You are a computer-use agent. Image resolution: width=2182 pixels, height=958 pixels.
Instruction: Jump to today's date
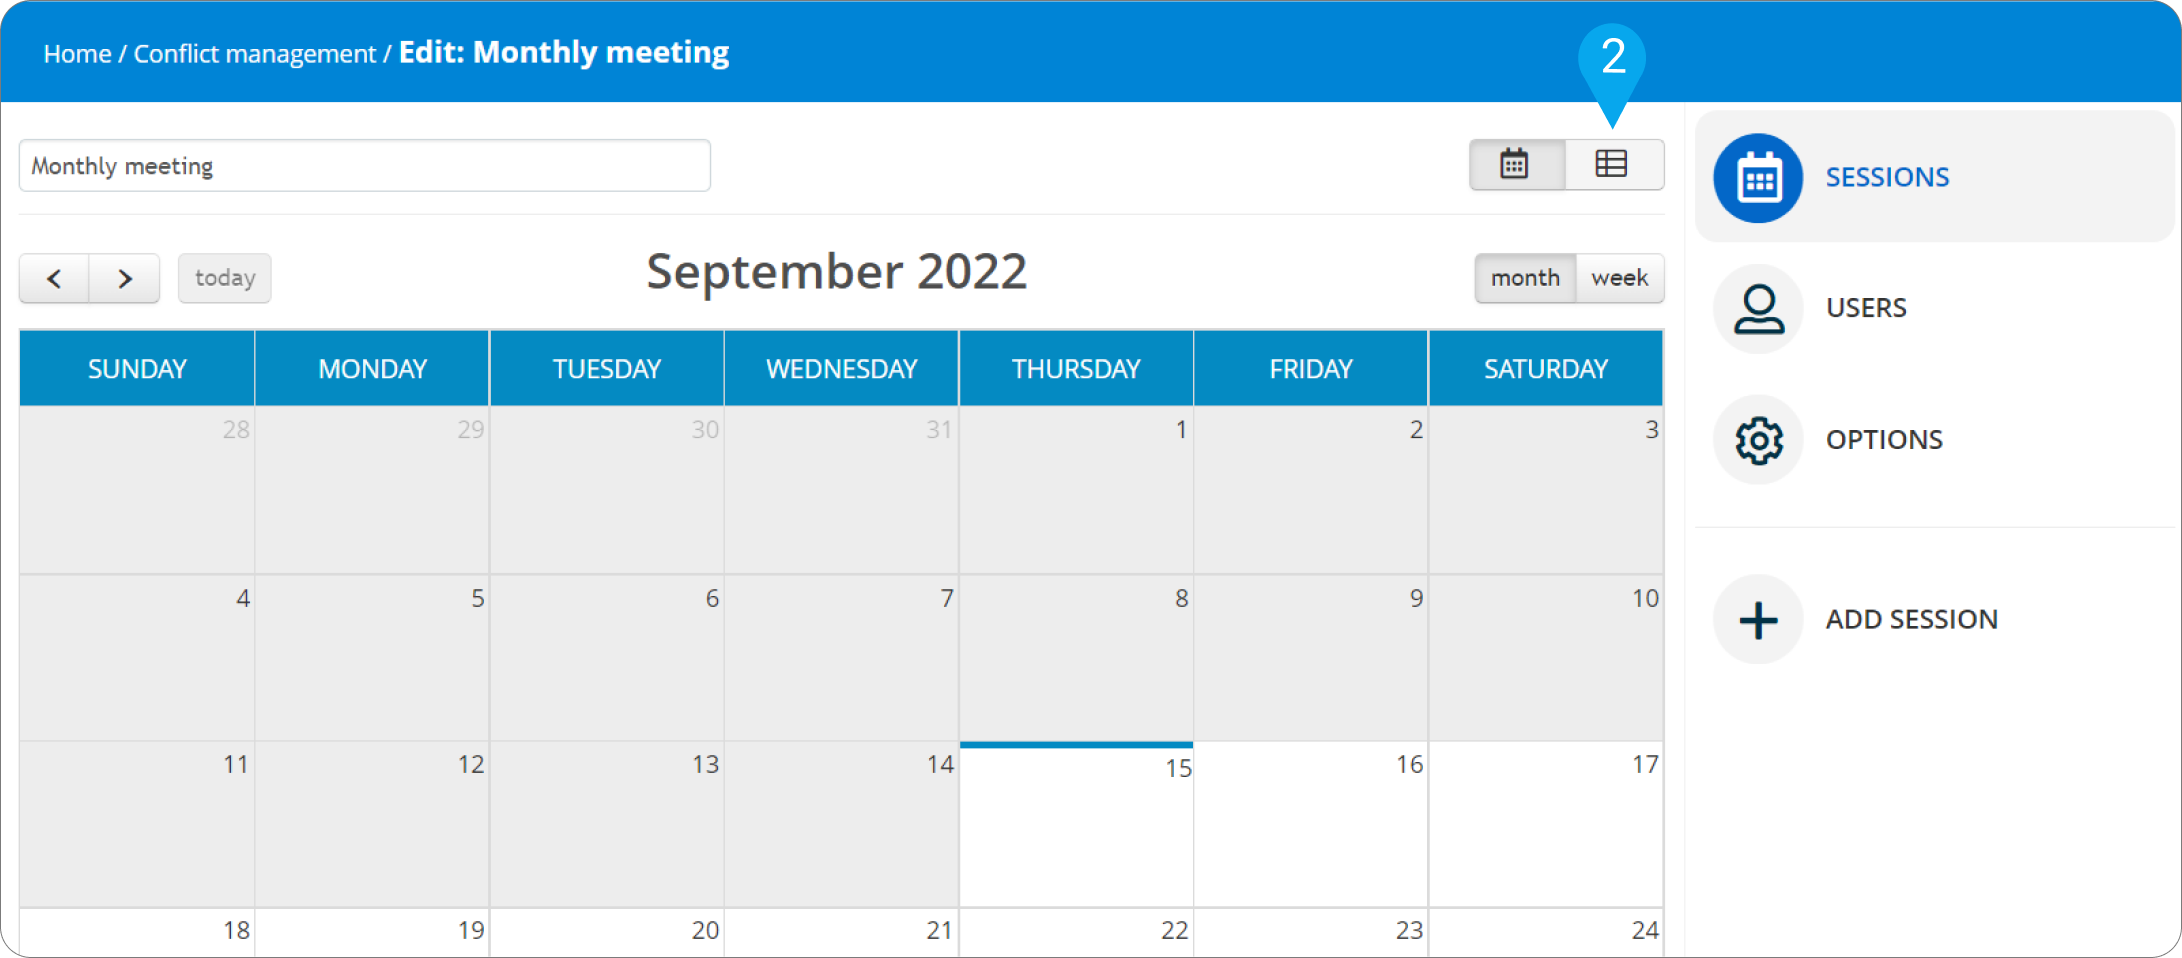(x=225, y=278)
